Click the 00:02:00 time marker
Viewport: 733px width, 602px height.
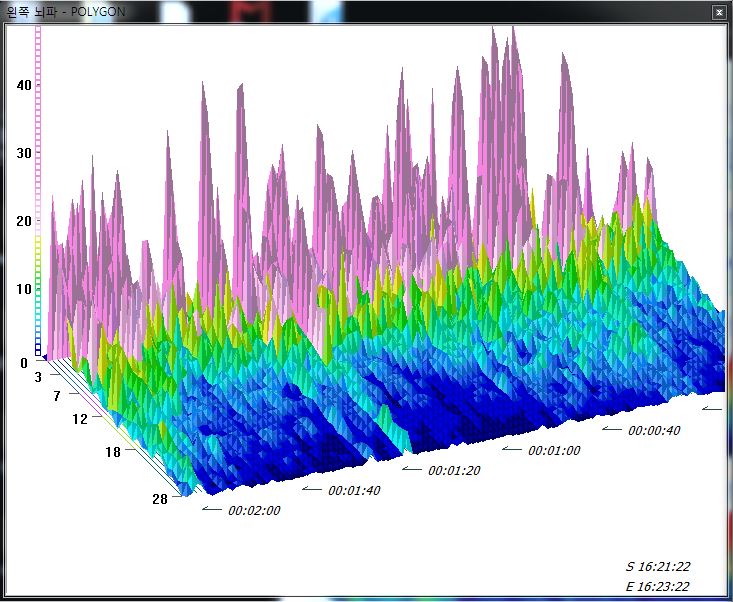254,510
